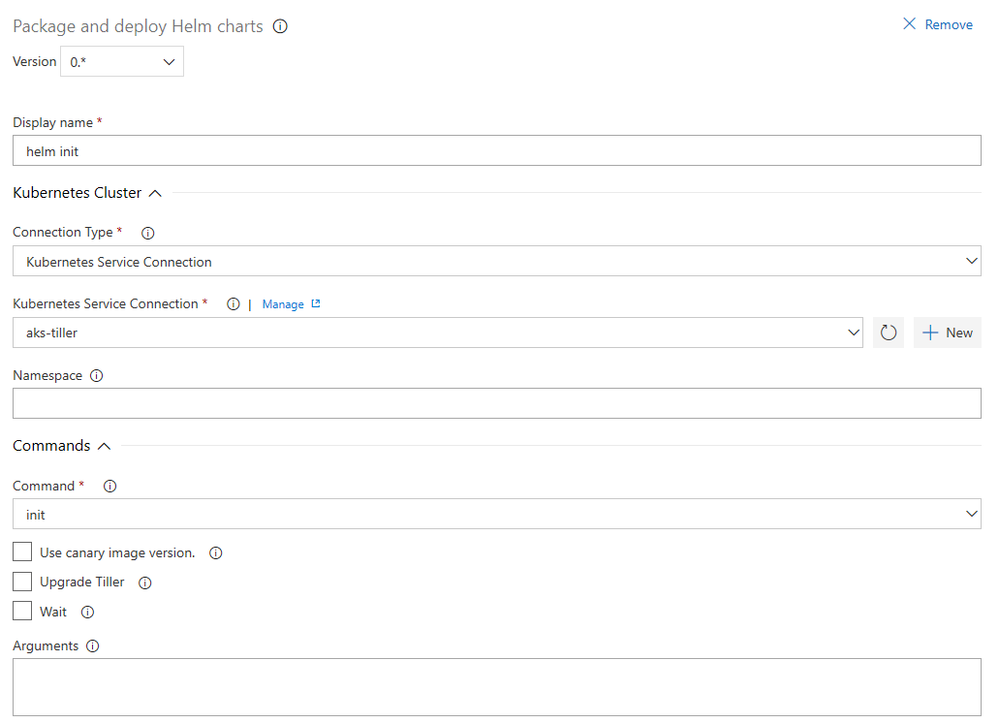Open the Command dropdown showing init
This screenshot has width=999, height=728.
(497, 514)
